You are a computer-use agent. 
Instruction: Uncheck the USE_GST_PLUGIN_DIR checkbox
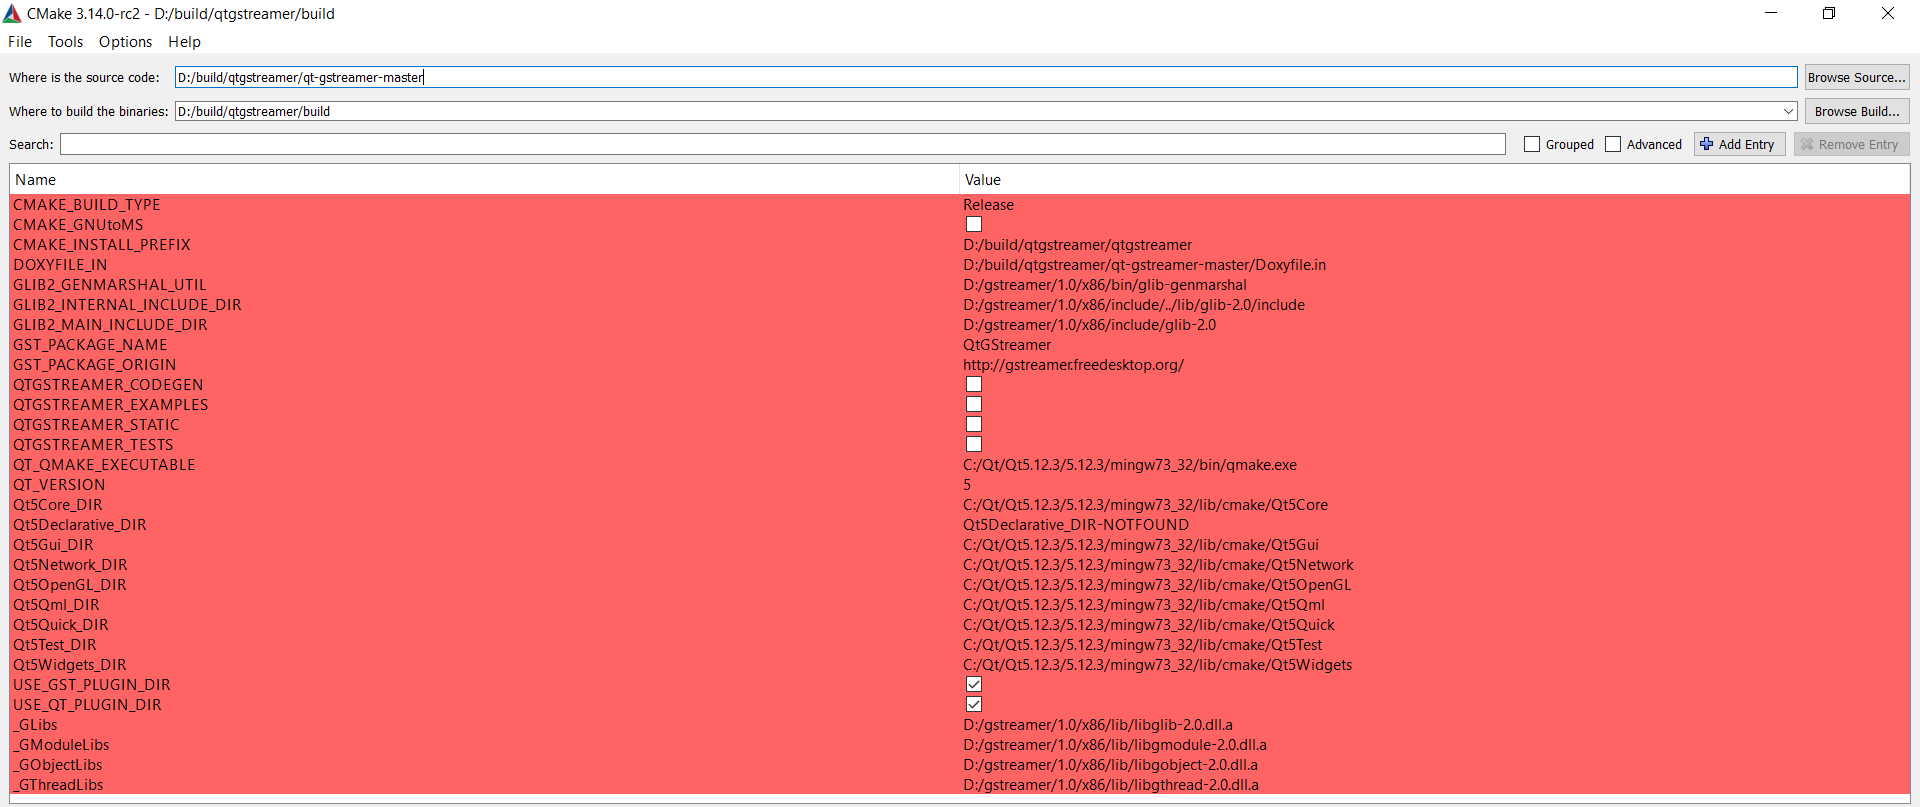(974, 684)
